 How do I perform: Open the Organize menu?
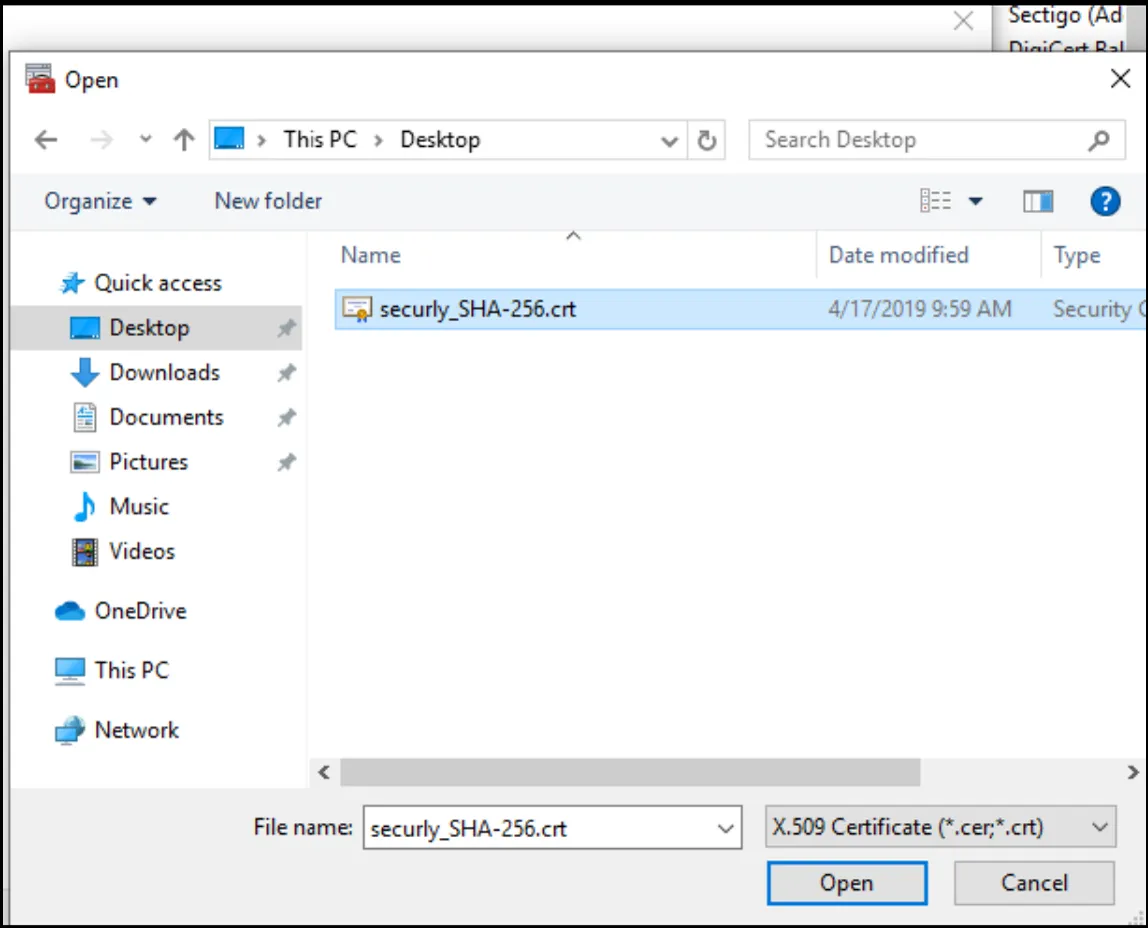click(x=100, y=201)
